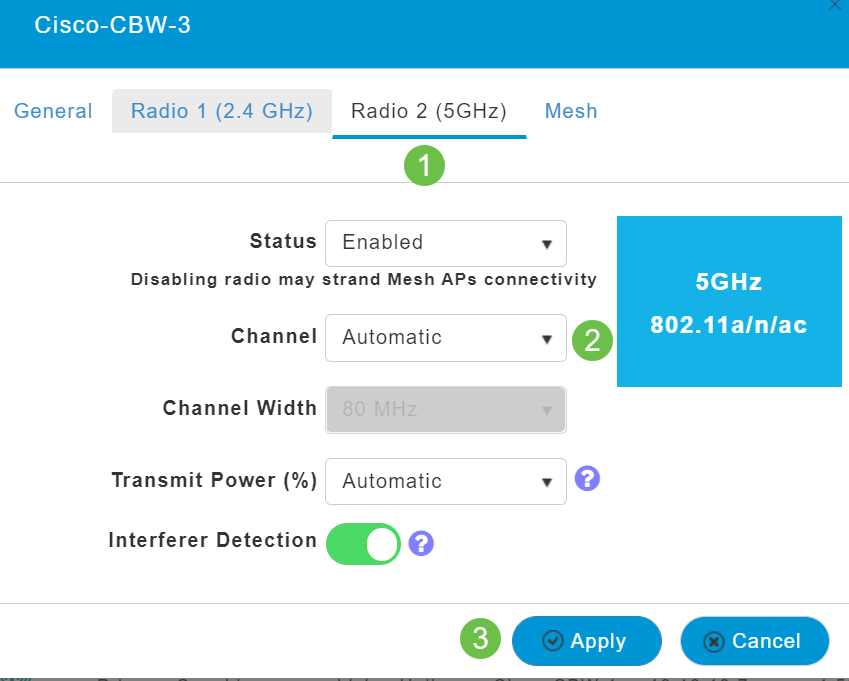The image size is (849, 681).
Task: Click the grayed Channel Width 80 MHz control
Action: [445, 409]
